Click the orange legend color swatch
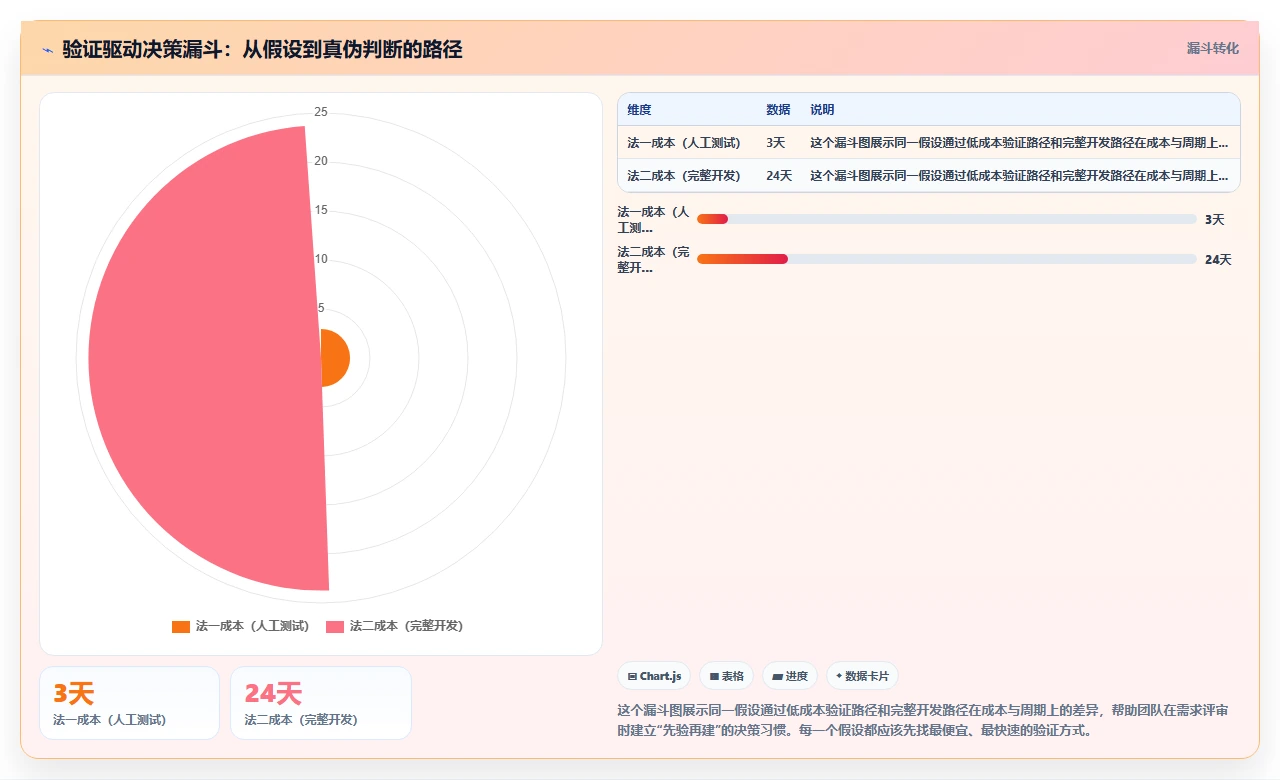The height and width of the screenshot is (780, 1280). [181, 626]
